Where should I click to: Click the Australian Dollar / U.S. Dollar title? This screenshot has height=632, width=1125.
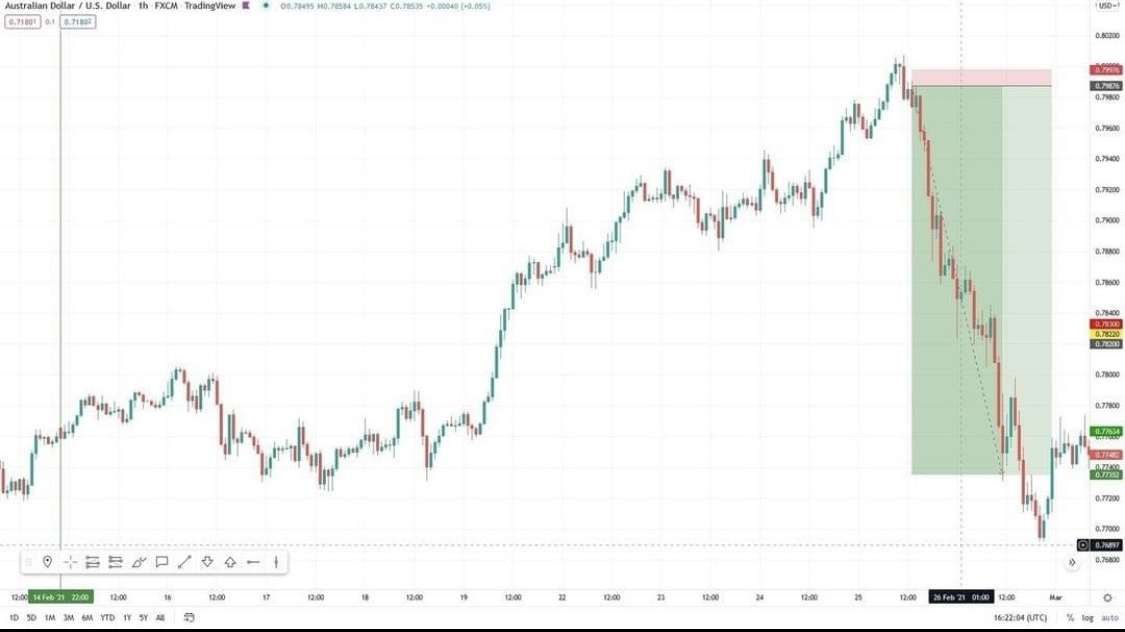[67, 6]
